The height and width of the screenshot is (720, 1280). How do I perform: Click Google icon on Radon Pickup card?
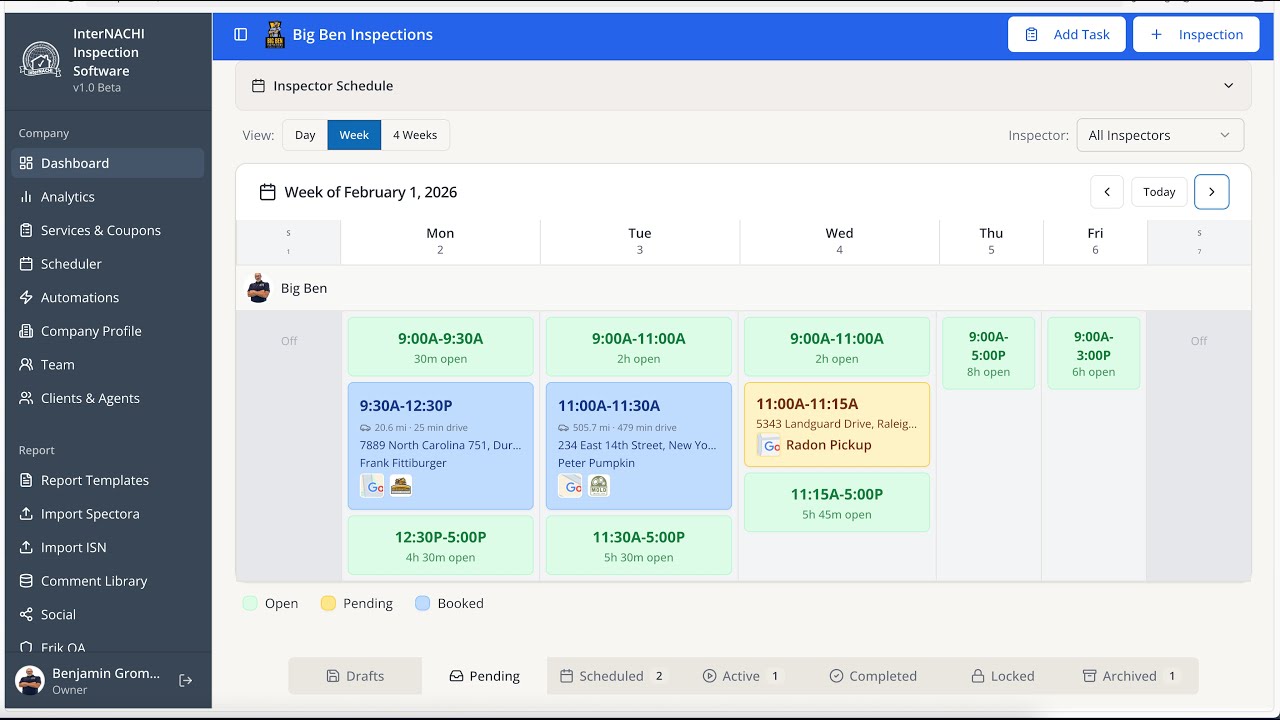(x=769, y=446)
